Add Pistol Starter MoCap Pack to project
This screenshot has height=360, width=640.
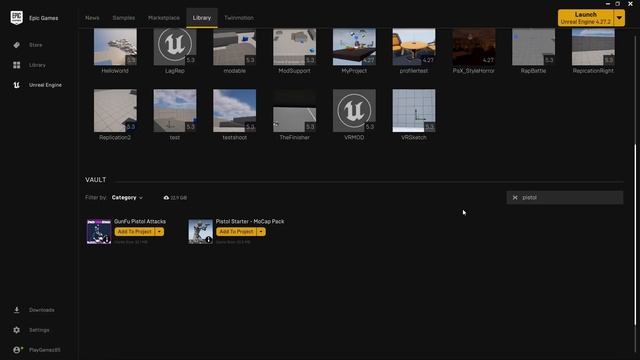click(236, 232)
